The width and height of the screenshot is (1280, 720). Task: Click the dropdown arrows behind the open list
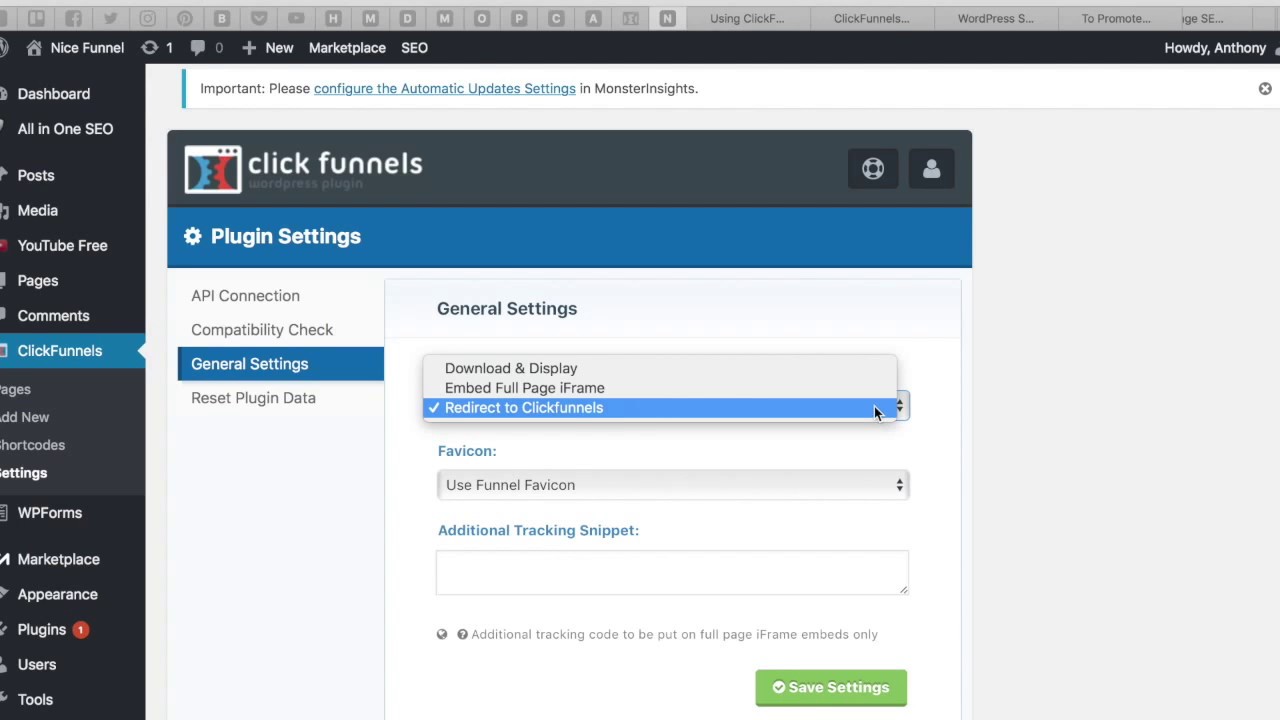[900, 406]
